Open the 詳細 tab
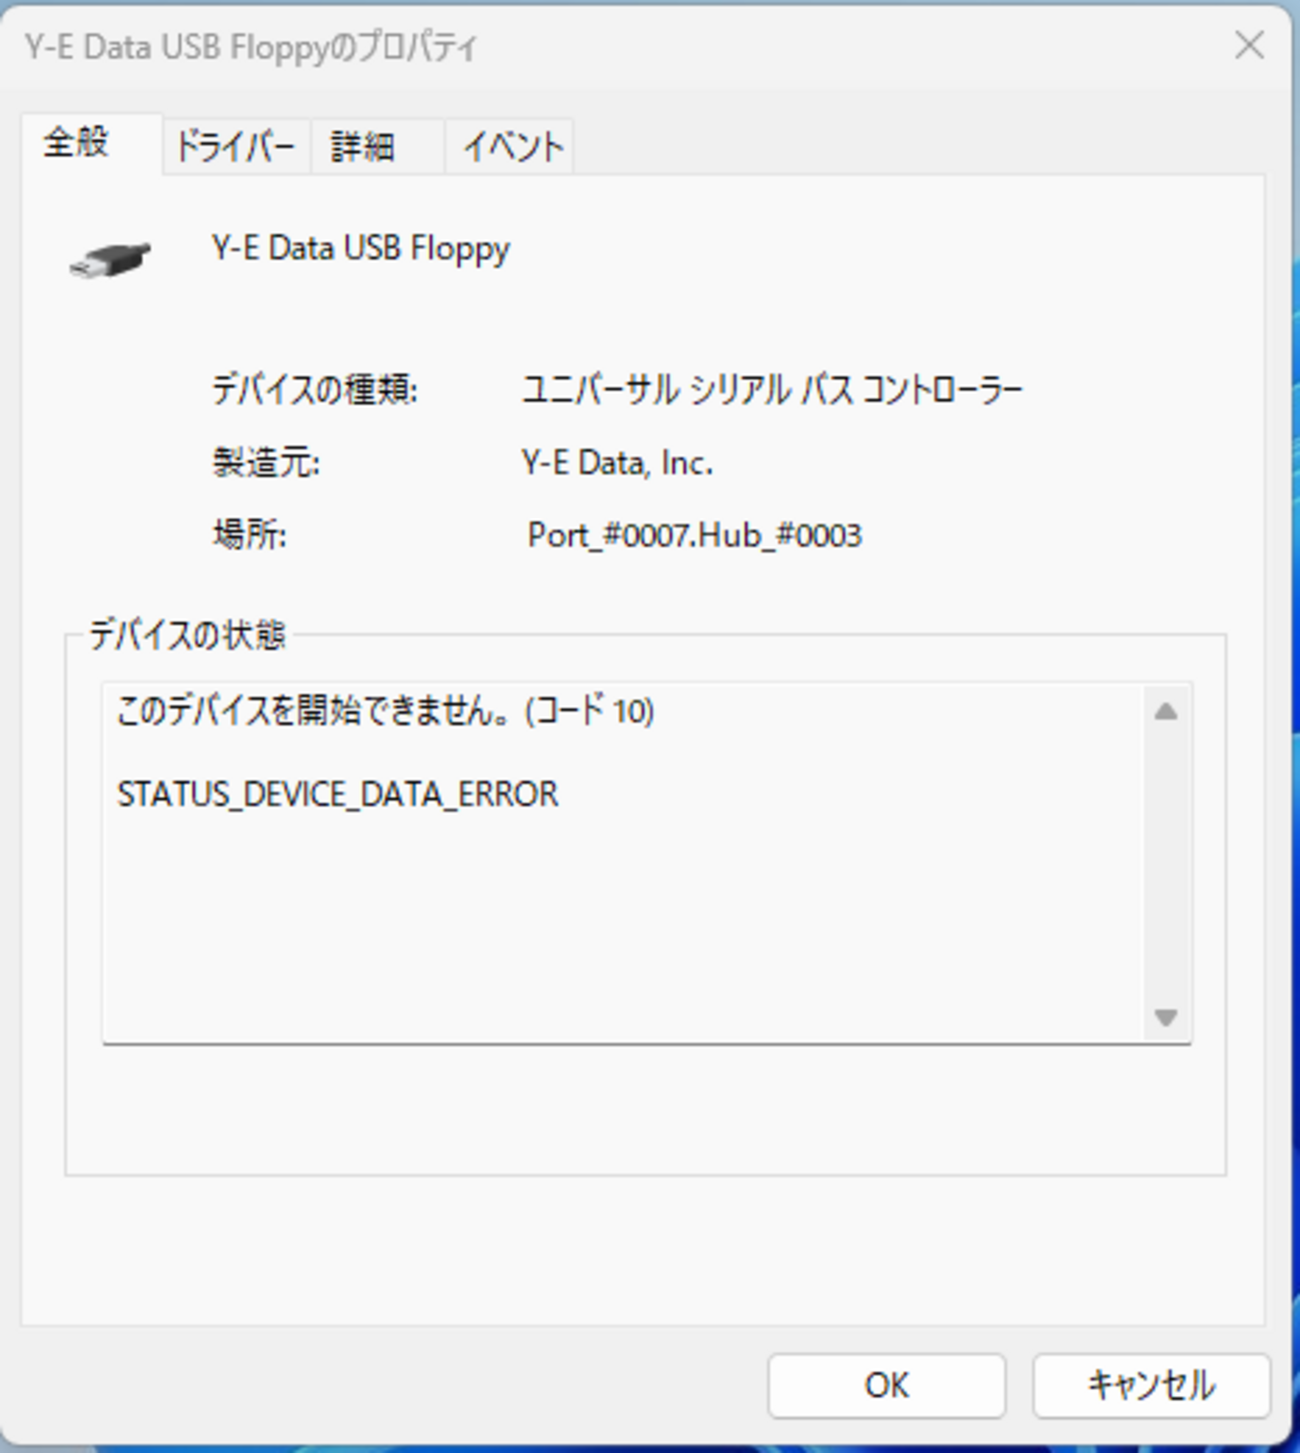This screenshot has height=1453, width=1300. point(377,147)
